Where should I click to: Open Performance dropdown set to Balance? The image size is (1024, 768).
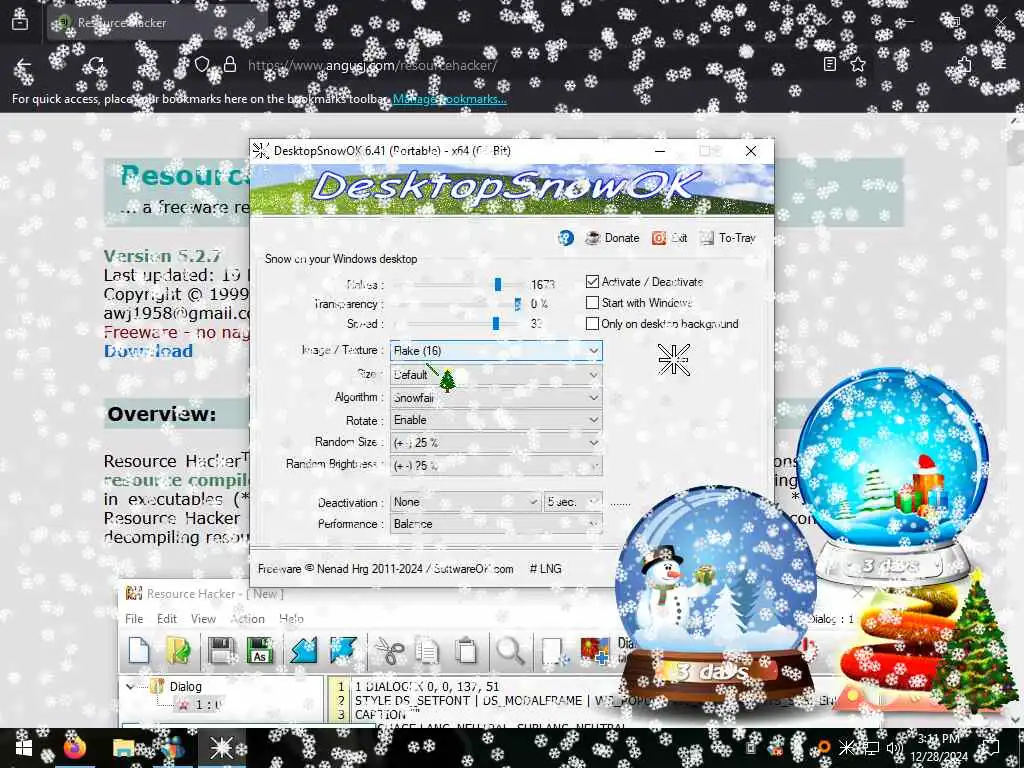click(x=496, y=524)
